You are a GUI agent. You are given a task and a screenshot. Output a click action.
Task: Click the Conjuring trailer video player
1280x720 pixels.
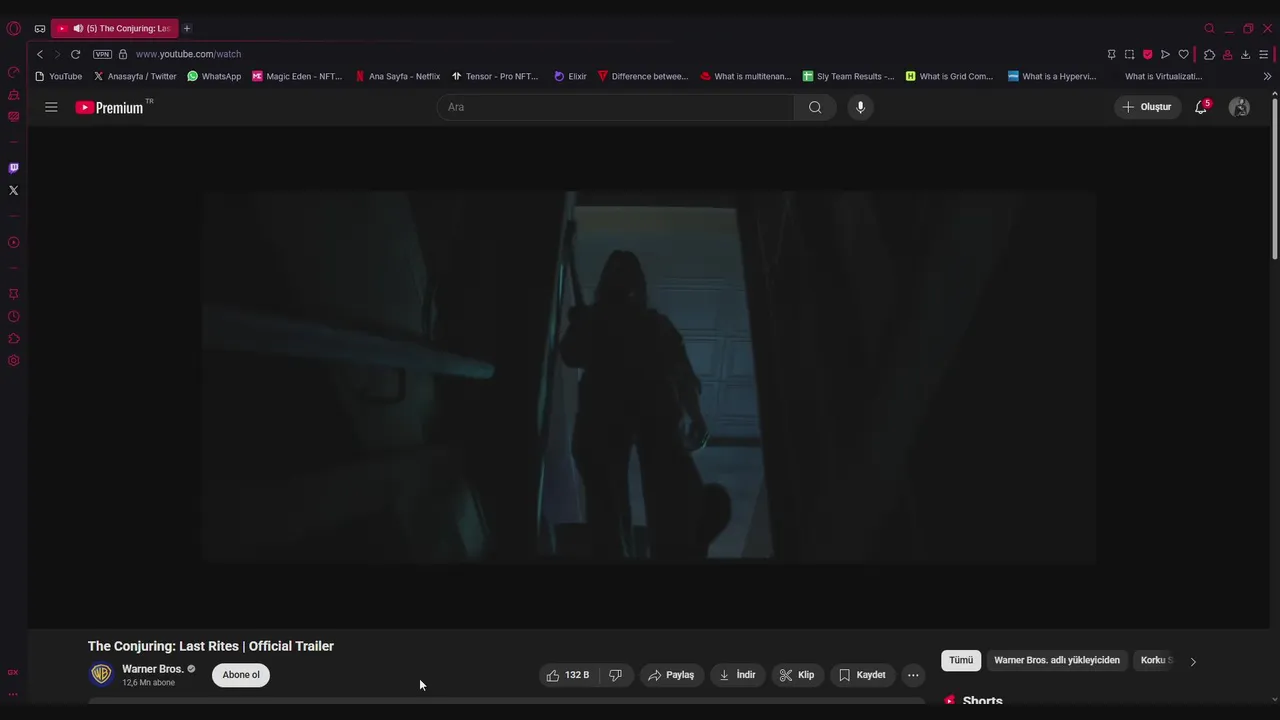click(x=649, y=377)
